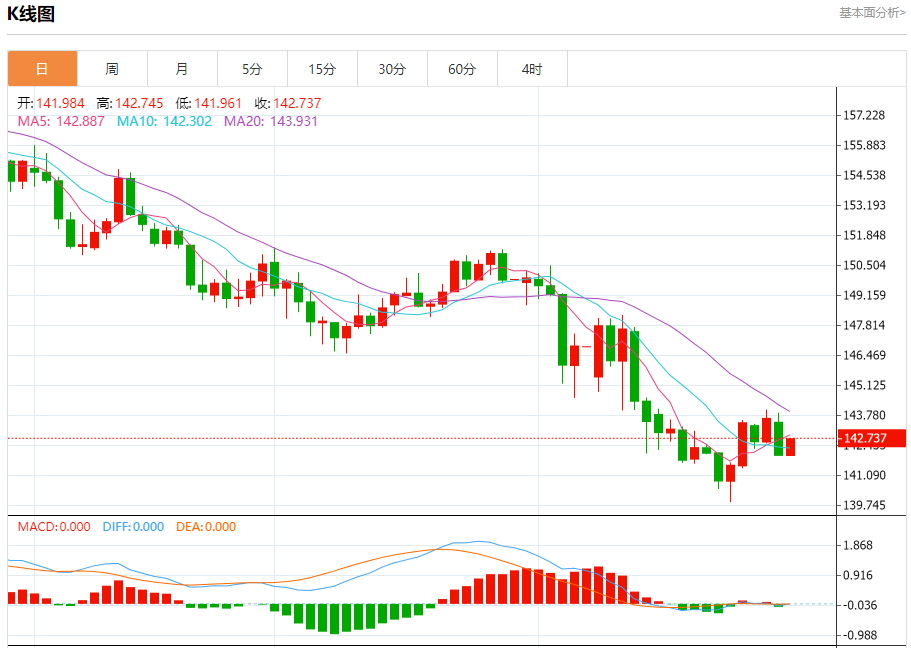The image size is (911, 648).
Task: Open the 60分 interval tab
Action: point(462,69)
